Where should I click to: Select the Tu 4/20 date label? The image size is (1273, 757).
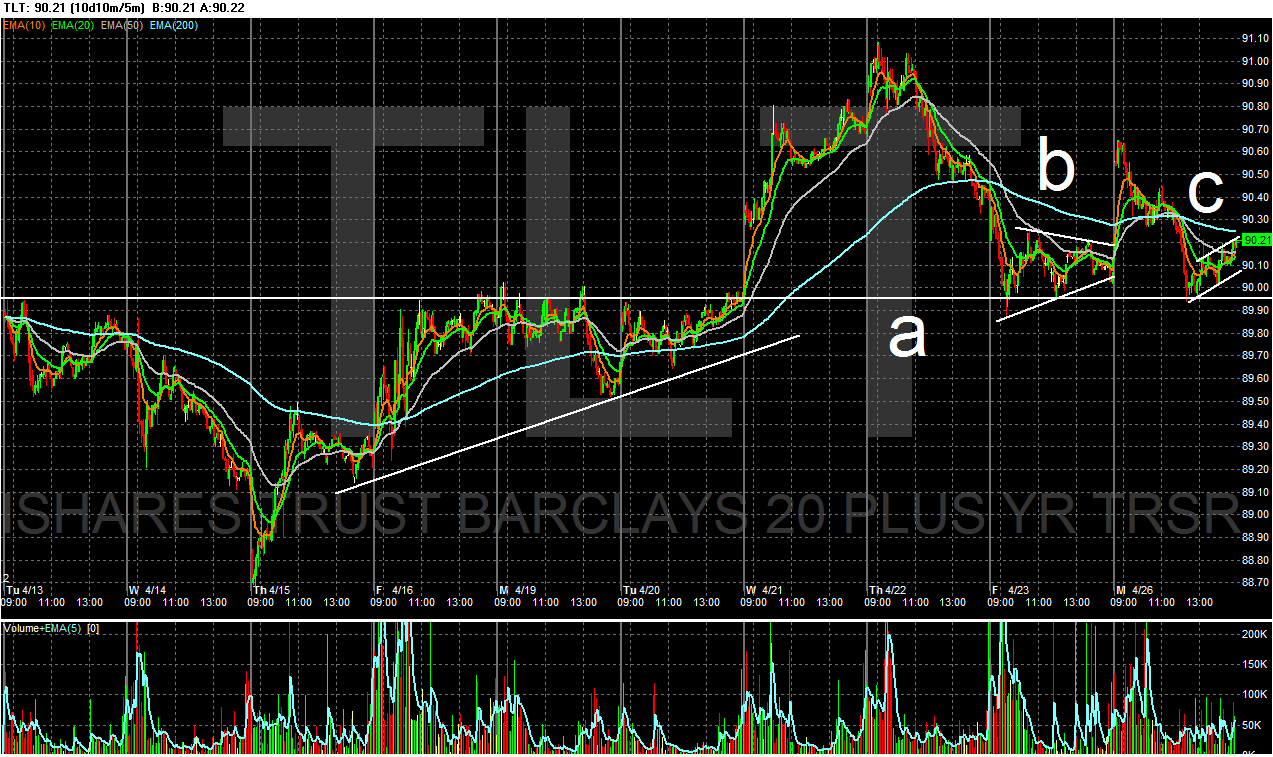coord(643,590)
